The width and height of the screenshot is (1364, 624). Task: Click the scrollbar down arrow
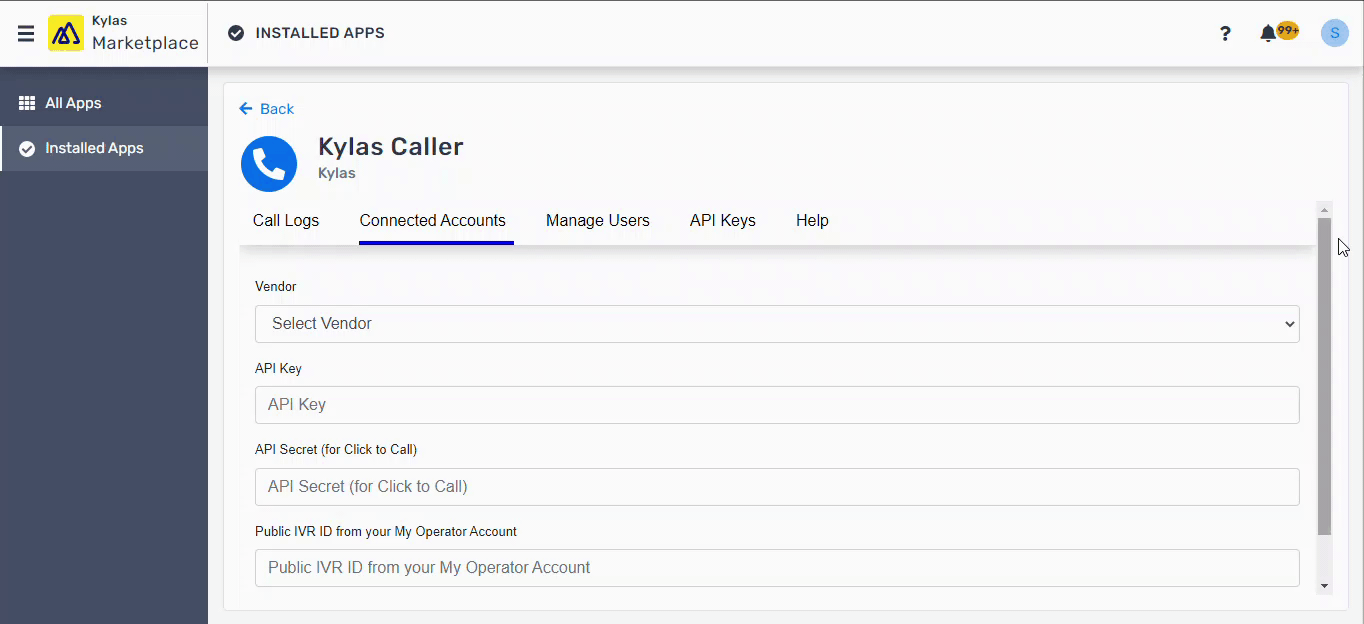pyautogui.click(x=1325, y=586)
